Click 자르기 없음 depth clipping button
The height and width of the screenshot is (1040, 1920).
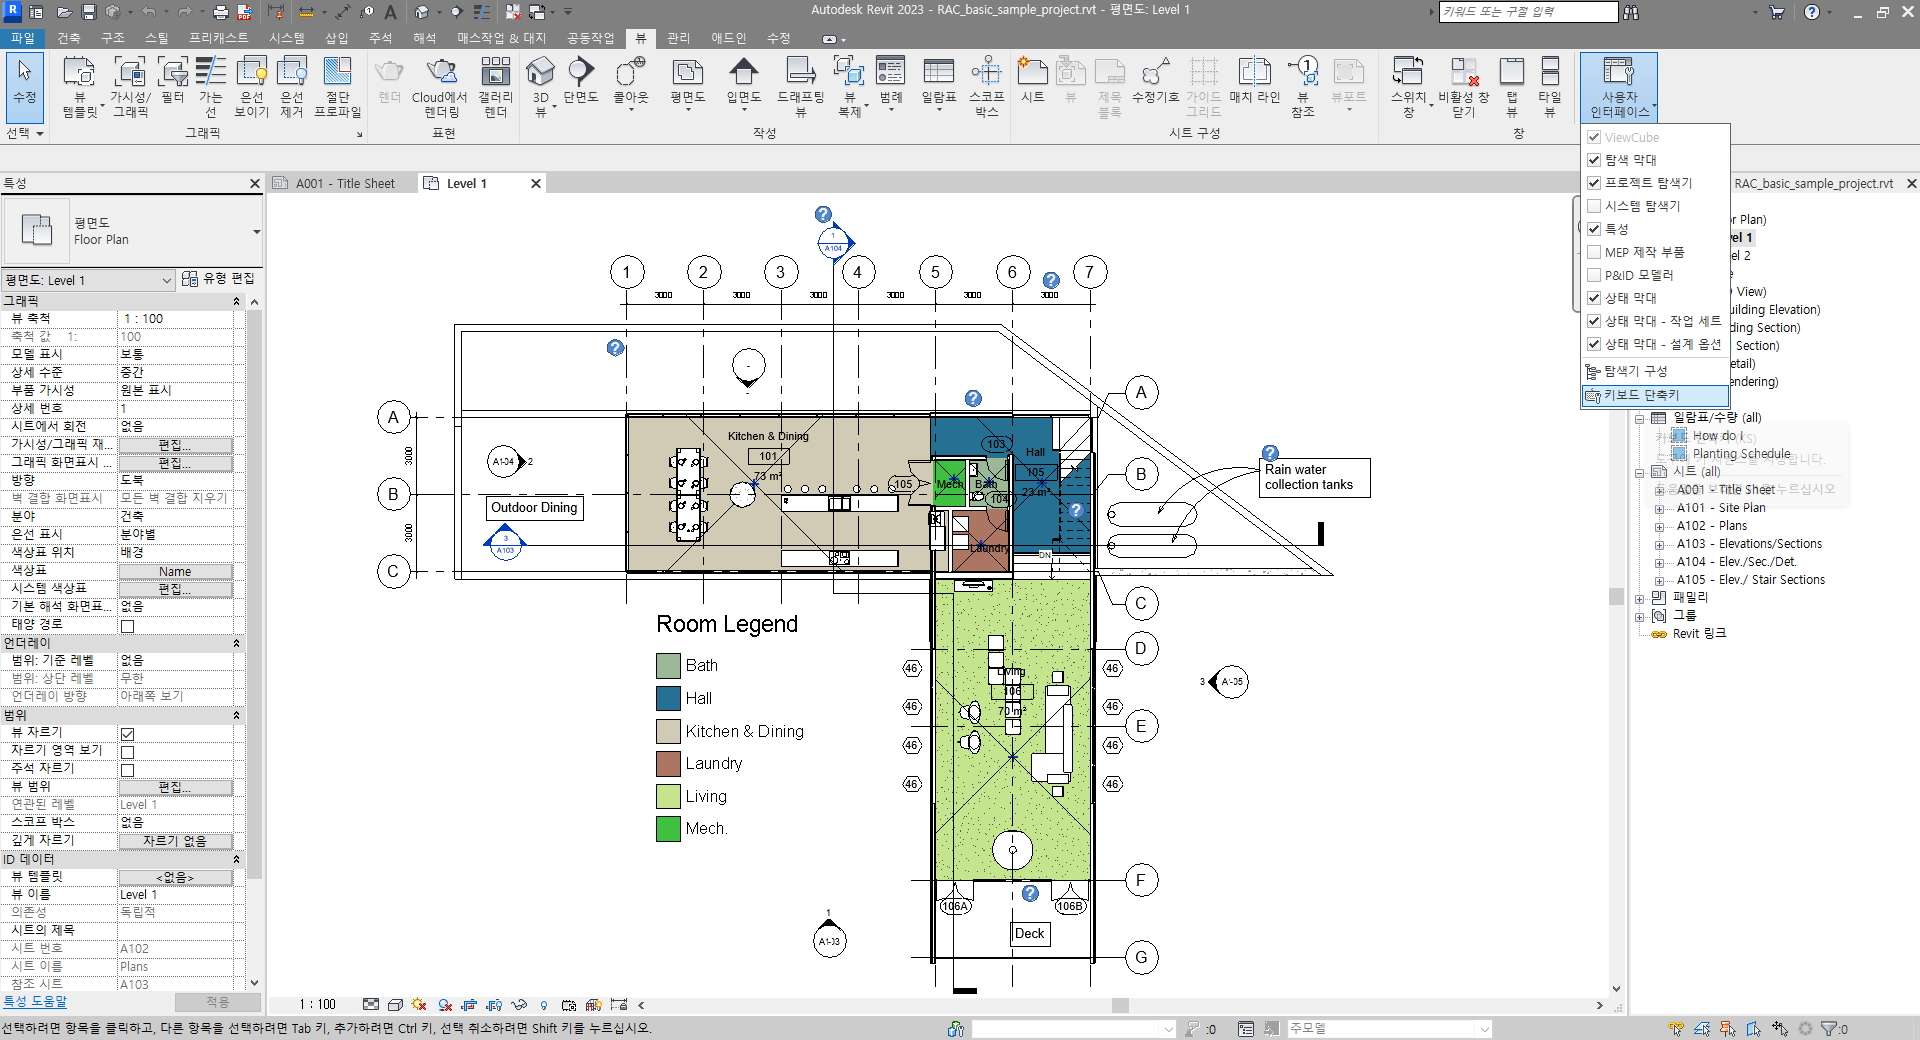175,841
